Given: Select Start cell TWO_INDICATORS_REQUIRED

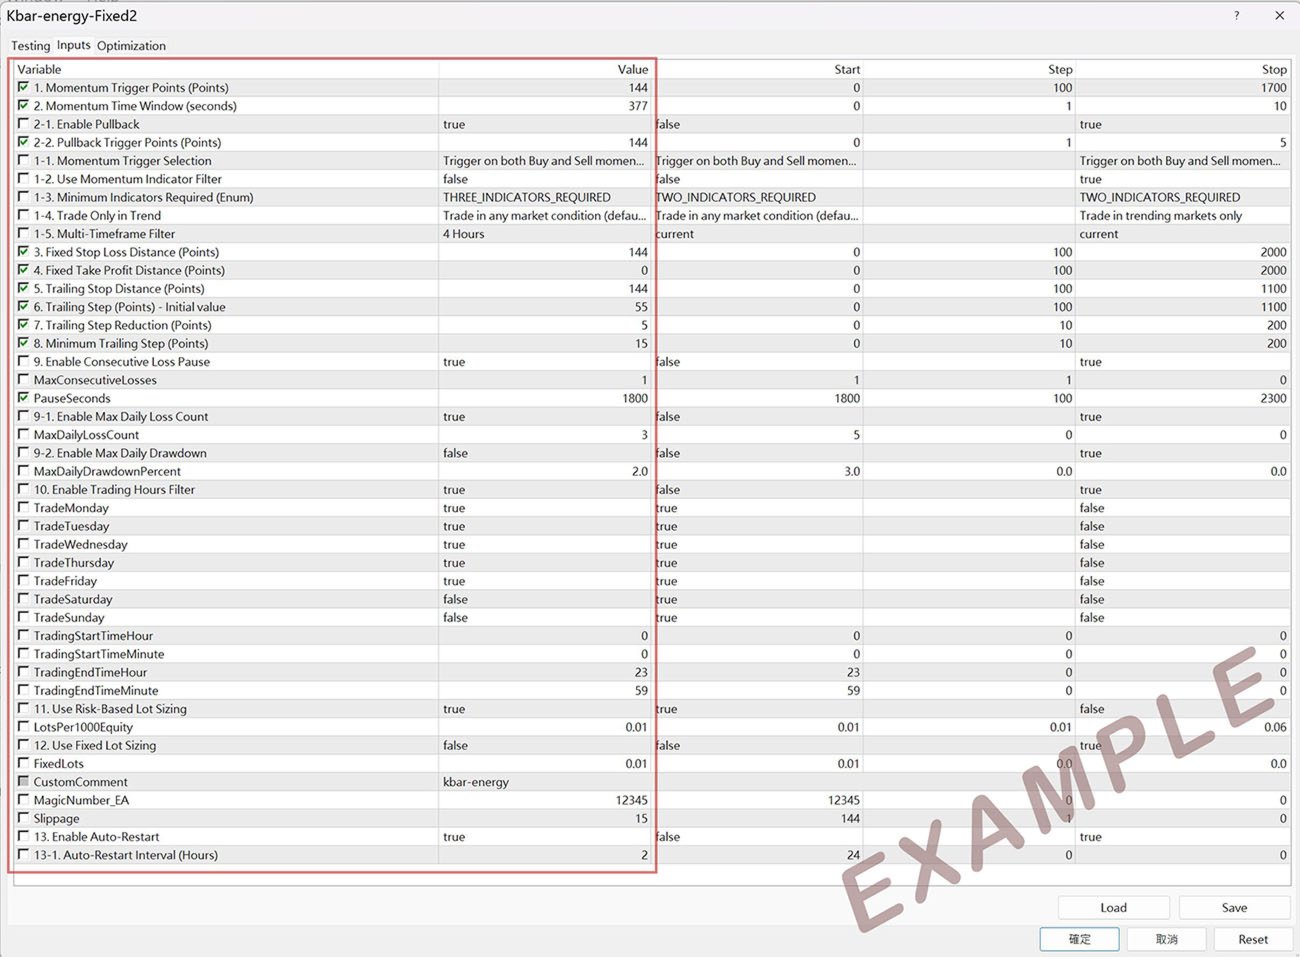Looking at the screenshot, I should [x=758, y=198].
